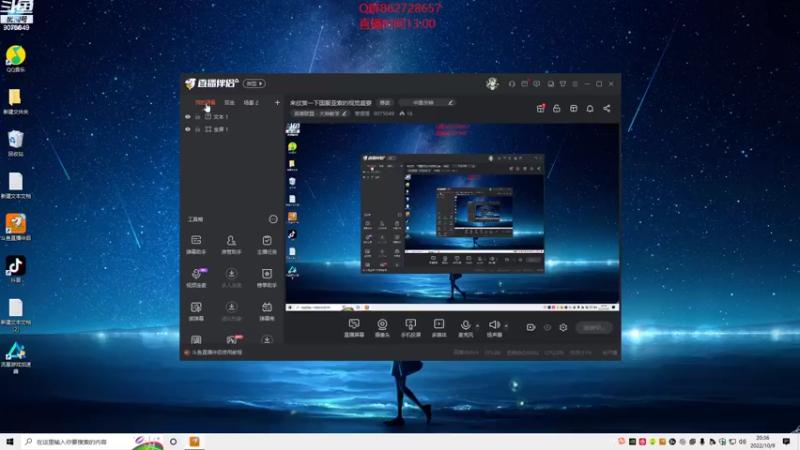The image size is (800, 450).
Task: Open the layout icon above the preview
Action: (x=573, y=108)
